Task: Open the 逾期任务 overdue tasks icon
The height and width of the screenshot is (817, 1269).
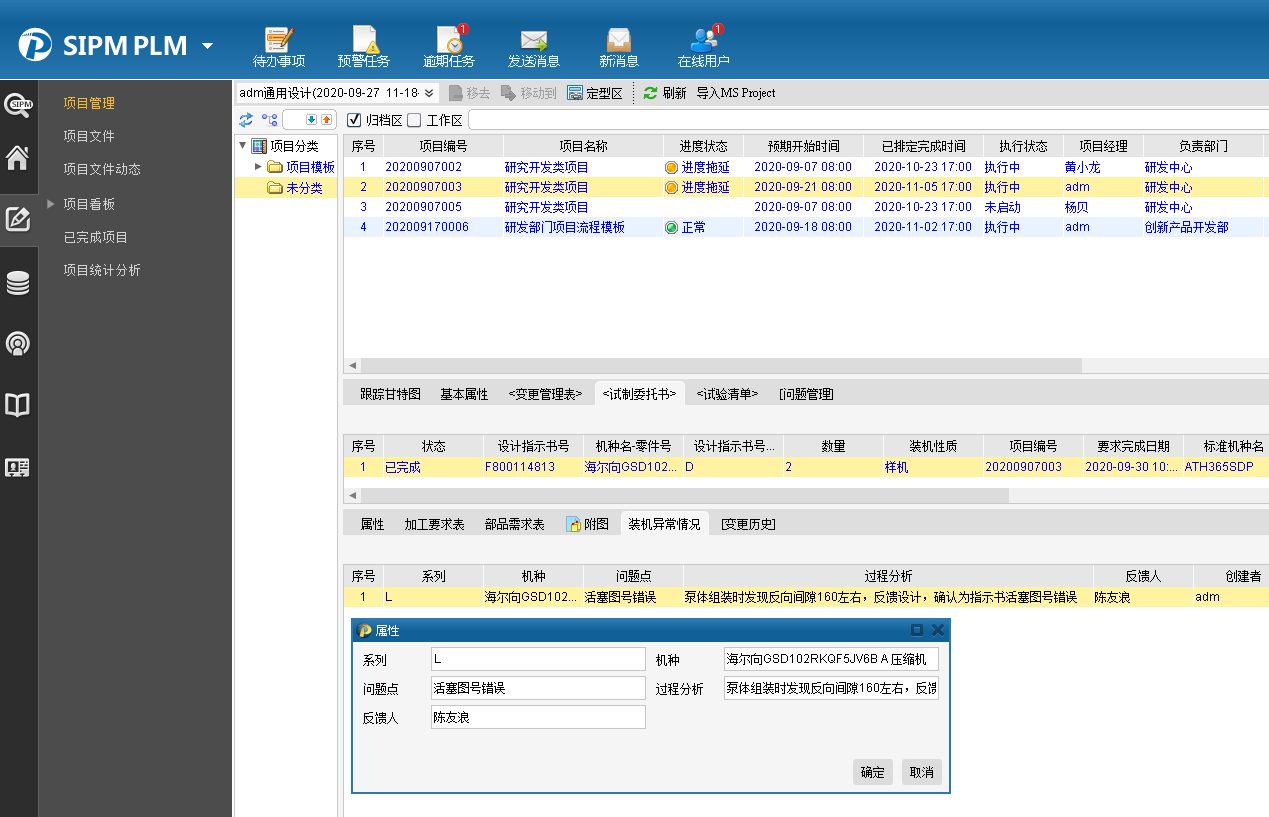Action: coord(449,42)
